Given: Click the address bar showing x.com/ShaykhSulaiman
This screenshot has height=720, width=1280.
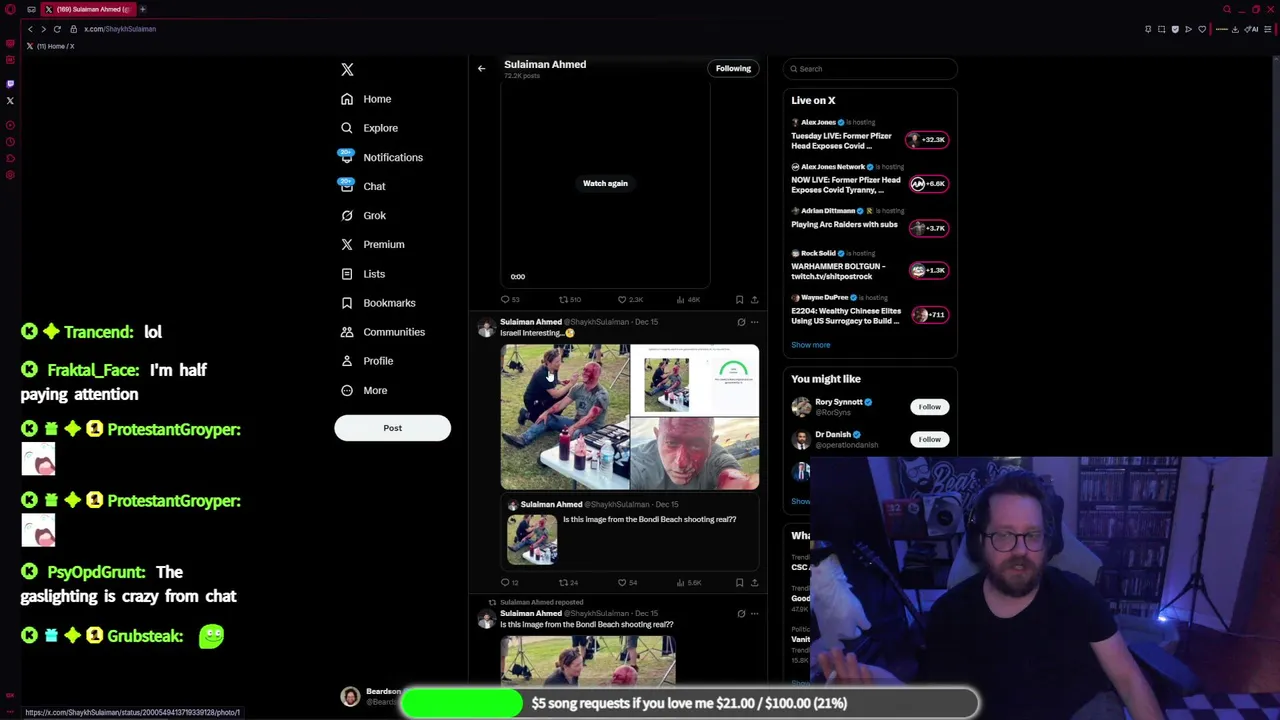Looking at the screenshot, I should [x=120, y=29].
